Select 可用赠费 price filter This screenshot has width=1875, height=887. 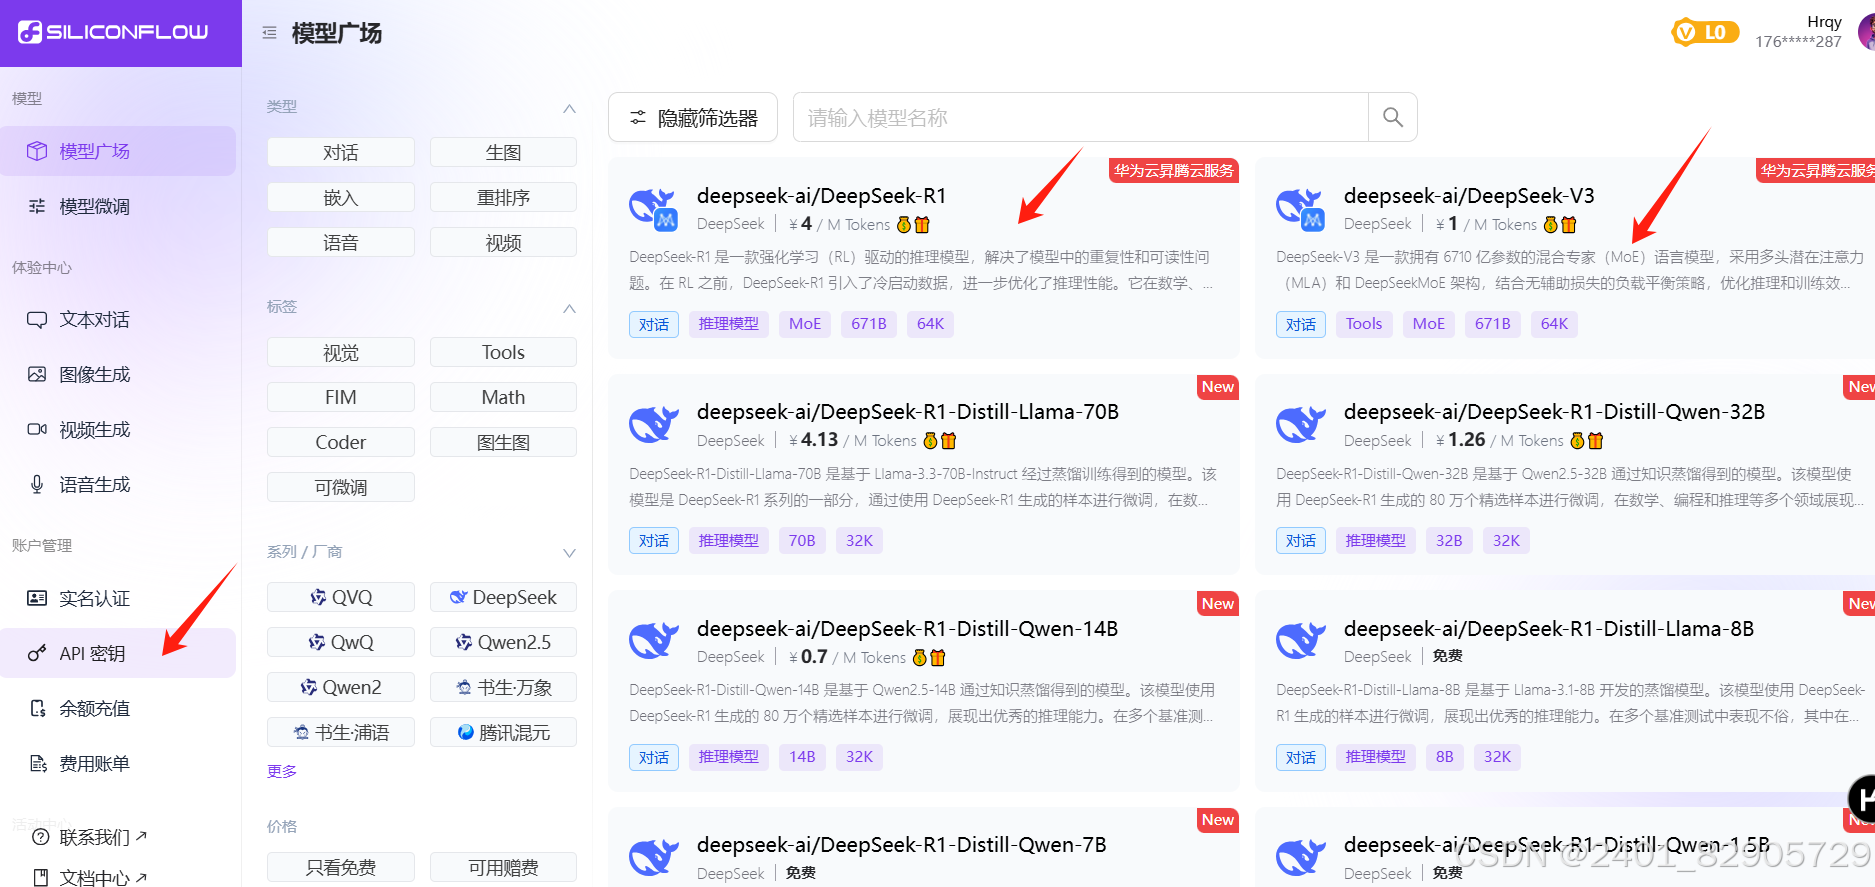click(503, 867)
